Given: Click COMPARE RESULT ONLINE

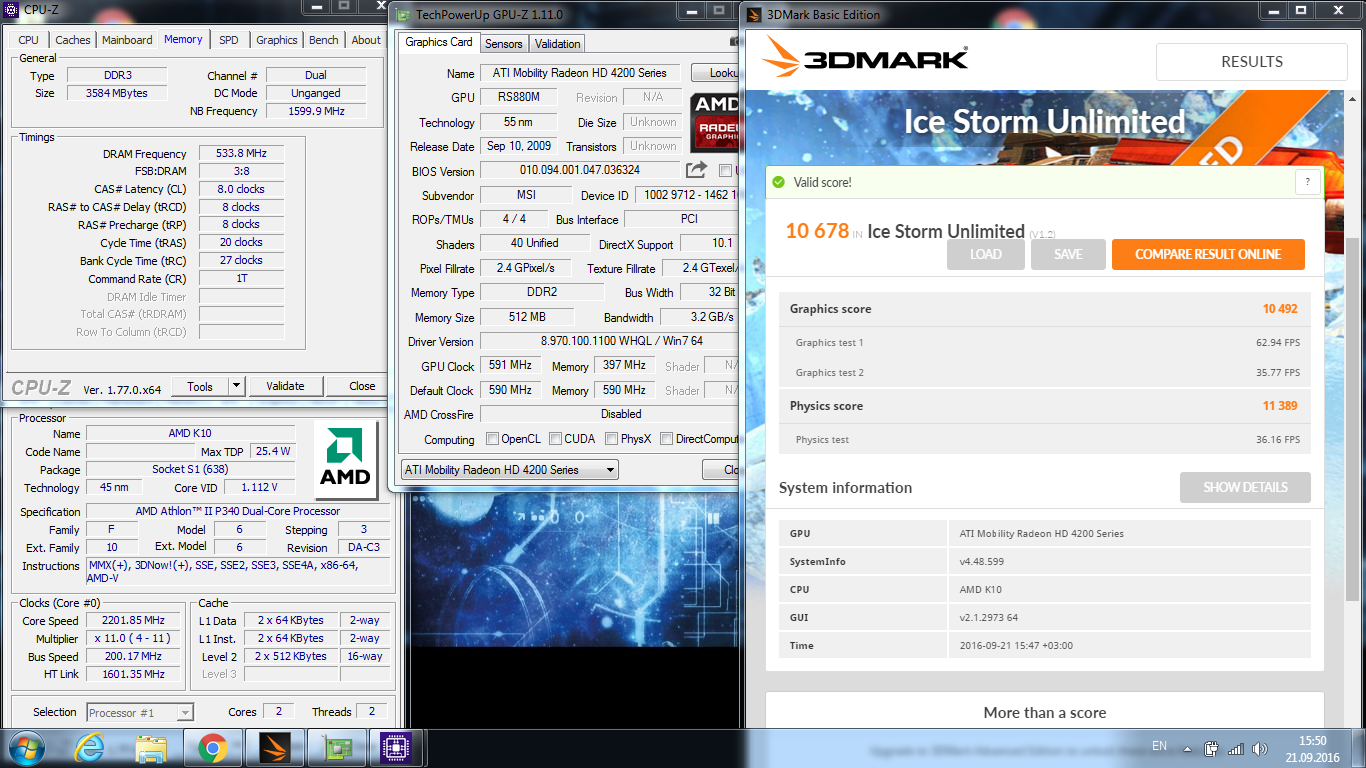Looking at the screenshot, I should click(x=1208, y=254).
